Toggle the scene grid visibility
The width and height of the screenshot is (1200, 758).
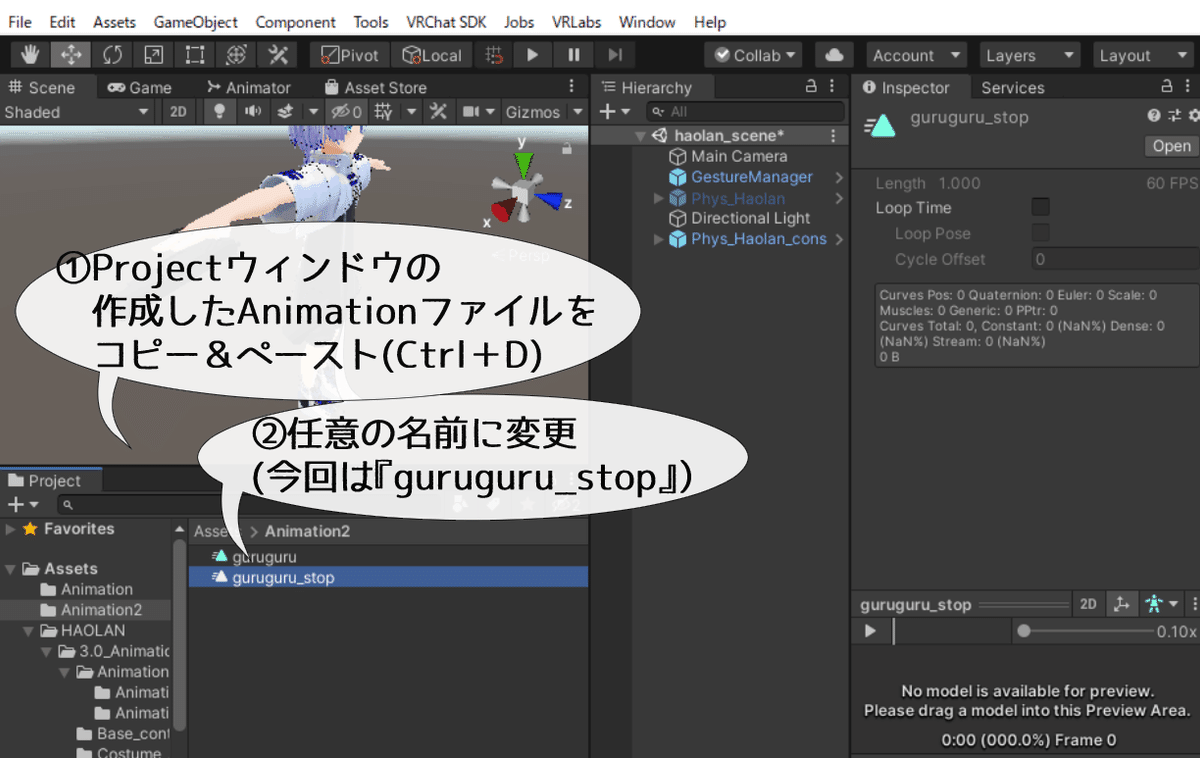coord(383,112)
